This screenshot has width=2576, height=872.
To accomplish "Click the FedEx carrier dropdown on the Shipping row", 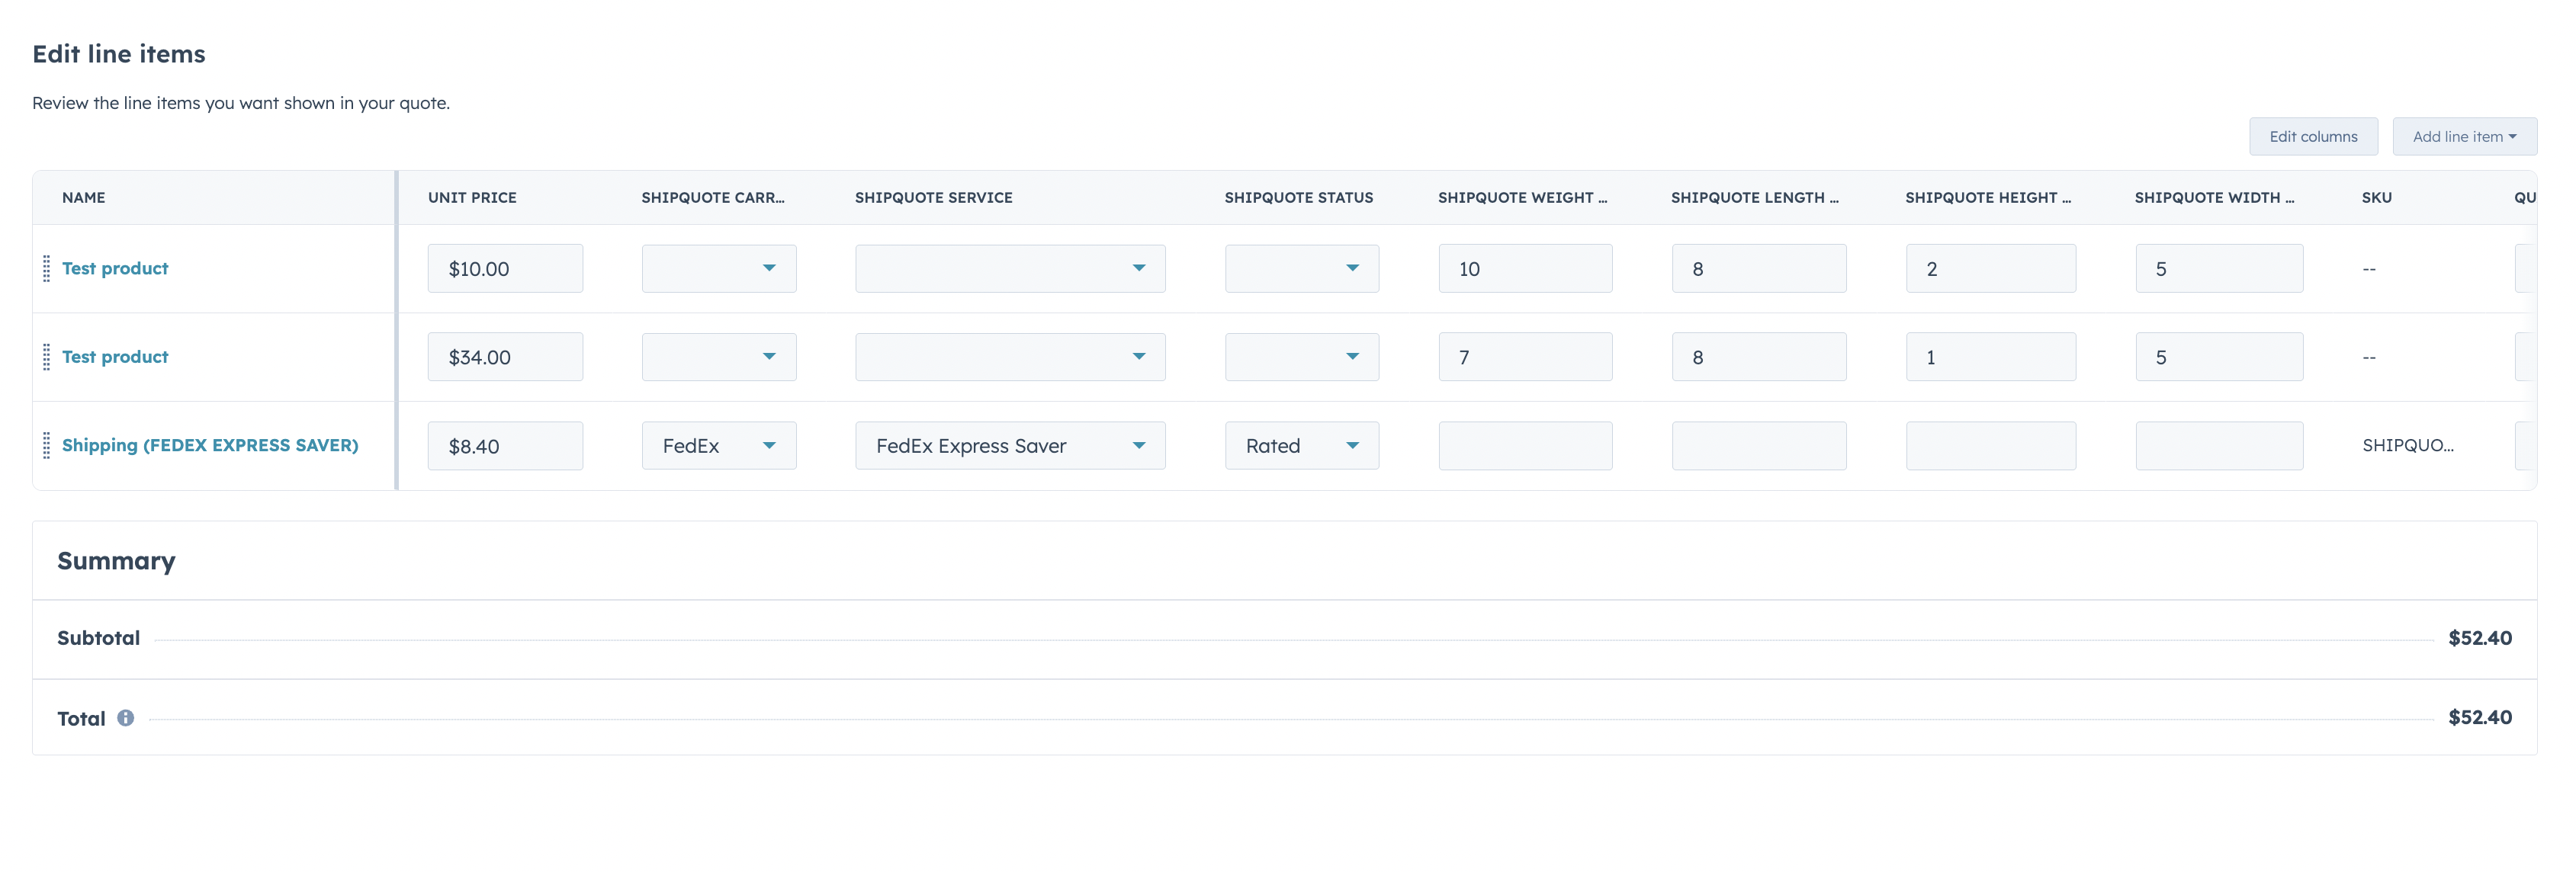I will [718, 445].
